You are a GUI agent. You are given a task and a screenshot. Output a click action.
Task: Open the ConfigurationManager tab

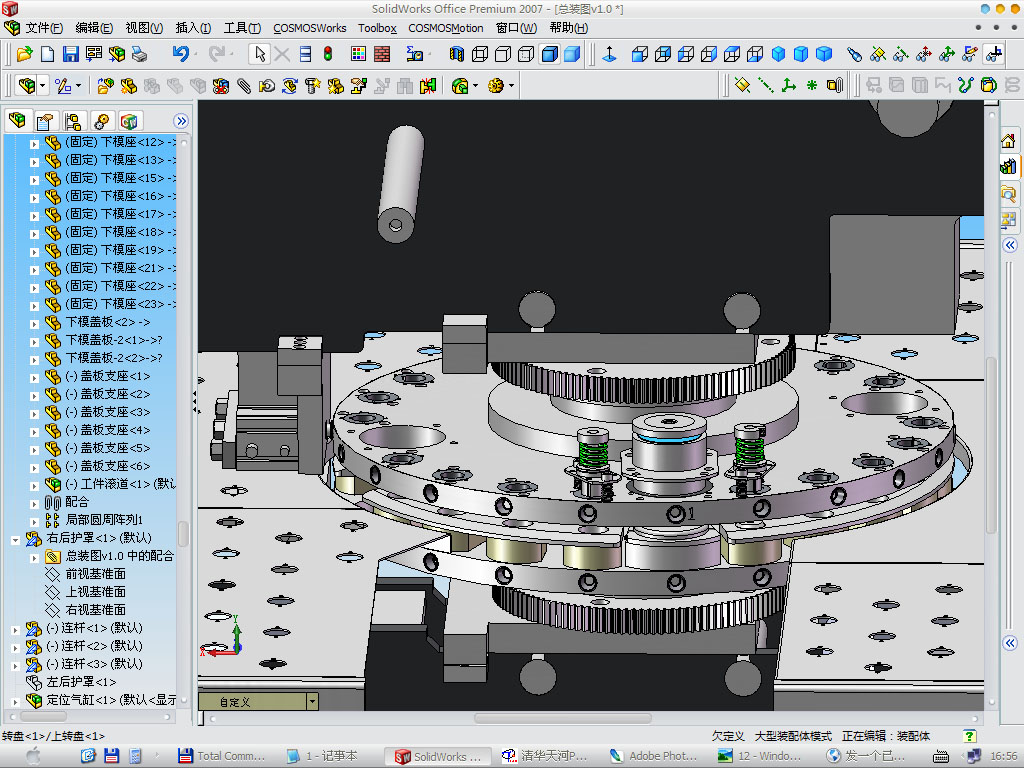(72, 121)
